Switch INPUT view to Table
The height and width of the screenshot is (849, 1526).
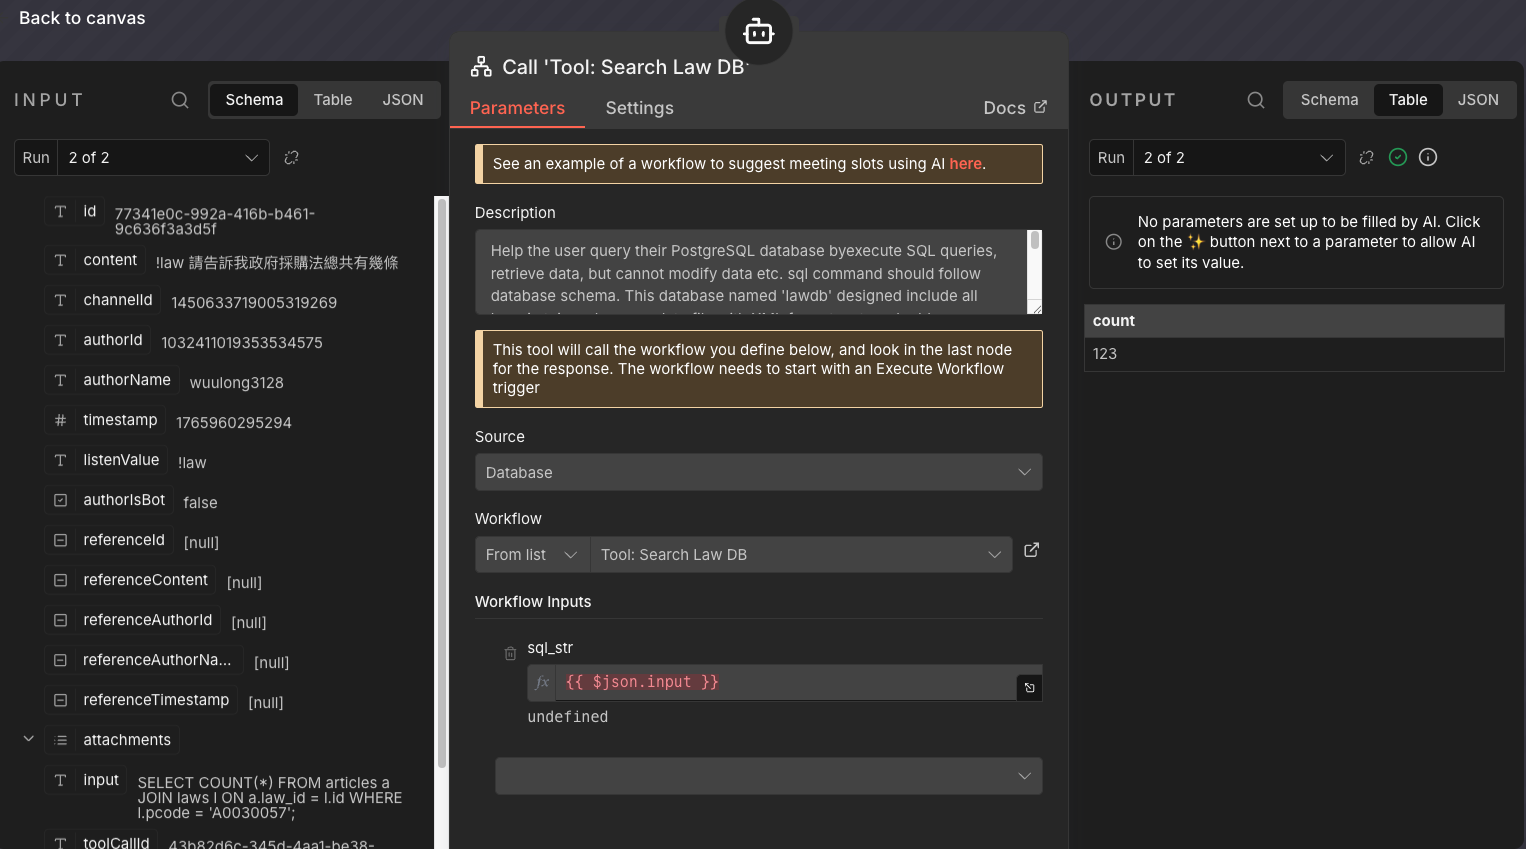coord(332,100)
